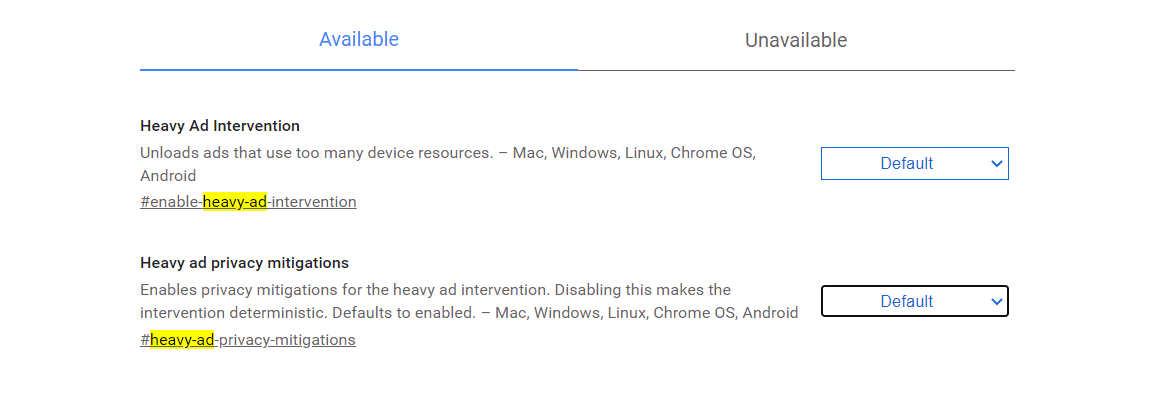Screen dimensions: 1170x413
Task: Open Heavy Ad Intervention dropdown
Action: [914, 163]
